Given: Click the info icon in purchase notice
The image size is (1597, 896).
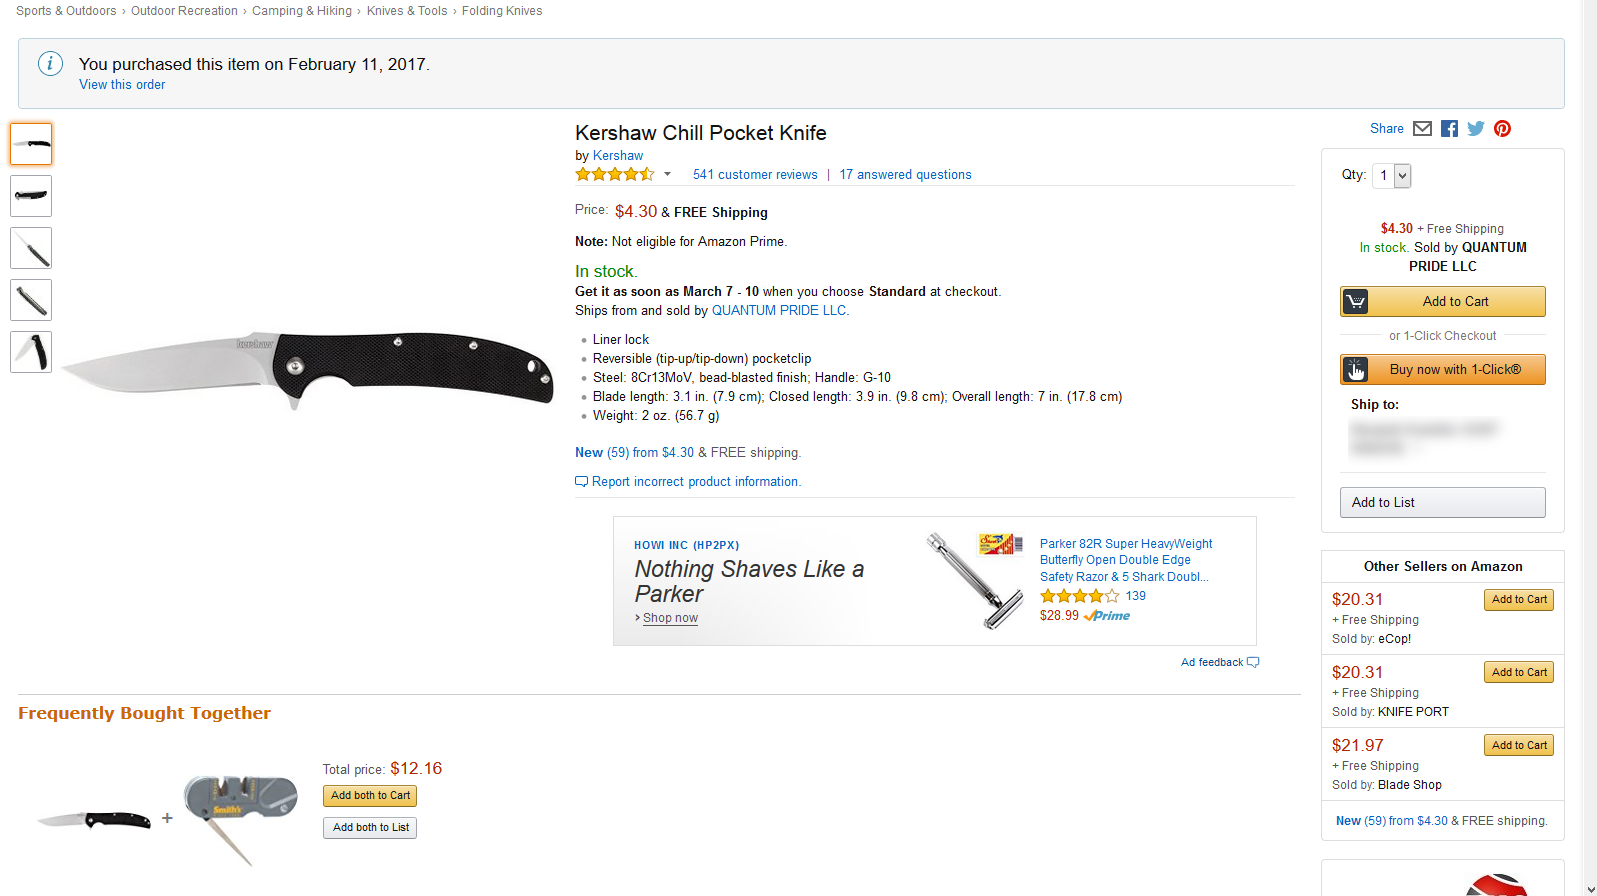Looking at the screenshot, I should pyautogui.click(x=50, y=64).
